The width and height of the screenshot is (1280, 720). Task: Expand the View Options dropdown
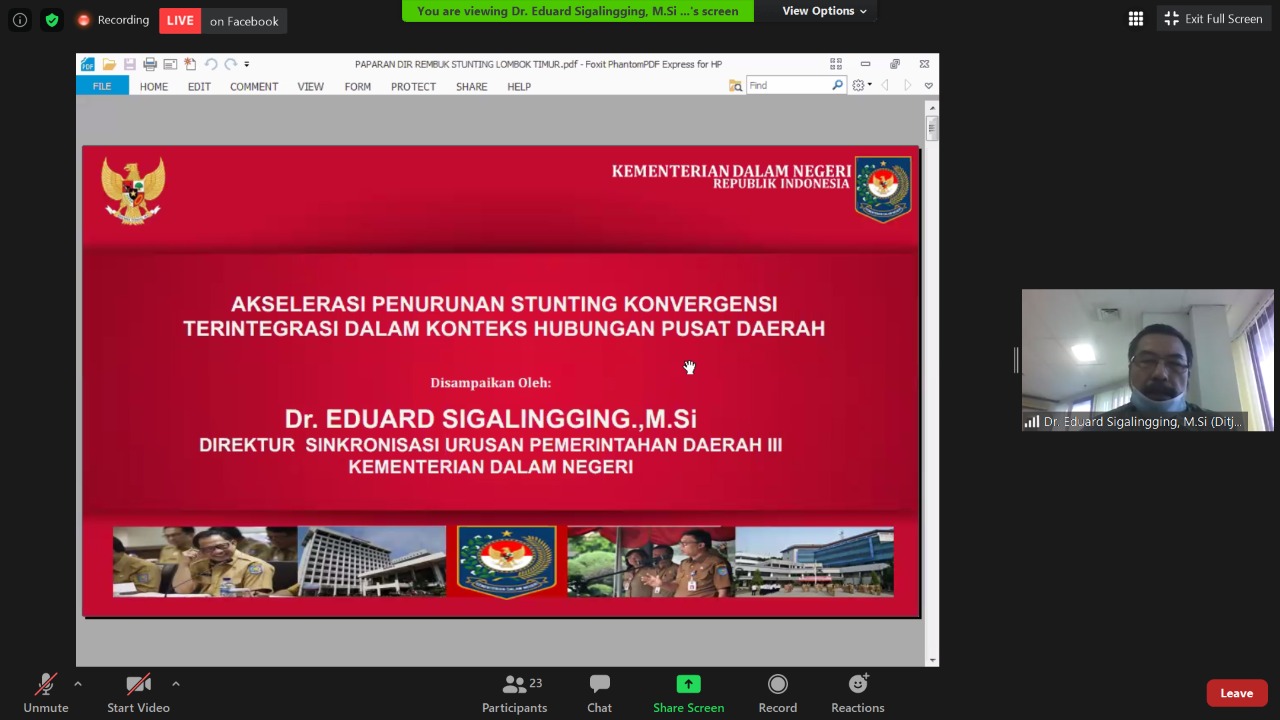824,11
